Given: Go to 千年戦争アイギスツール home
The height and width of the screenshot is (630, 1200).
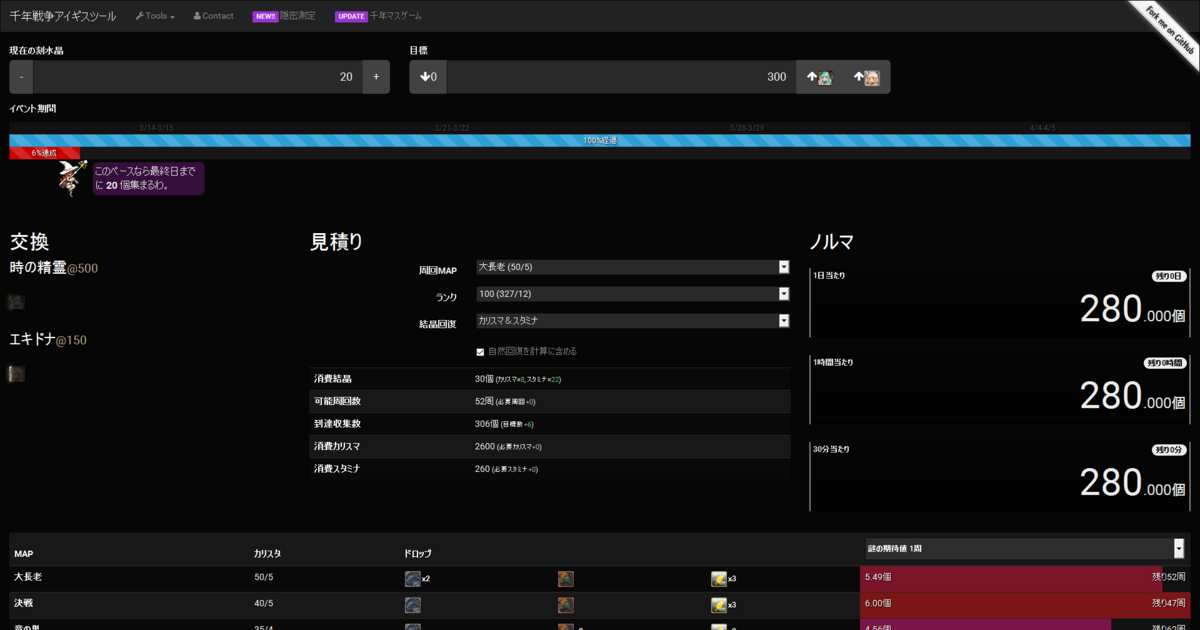Looking at the screenshot, I should click(x=63, y=16).
